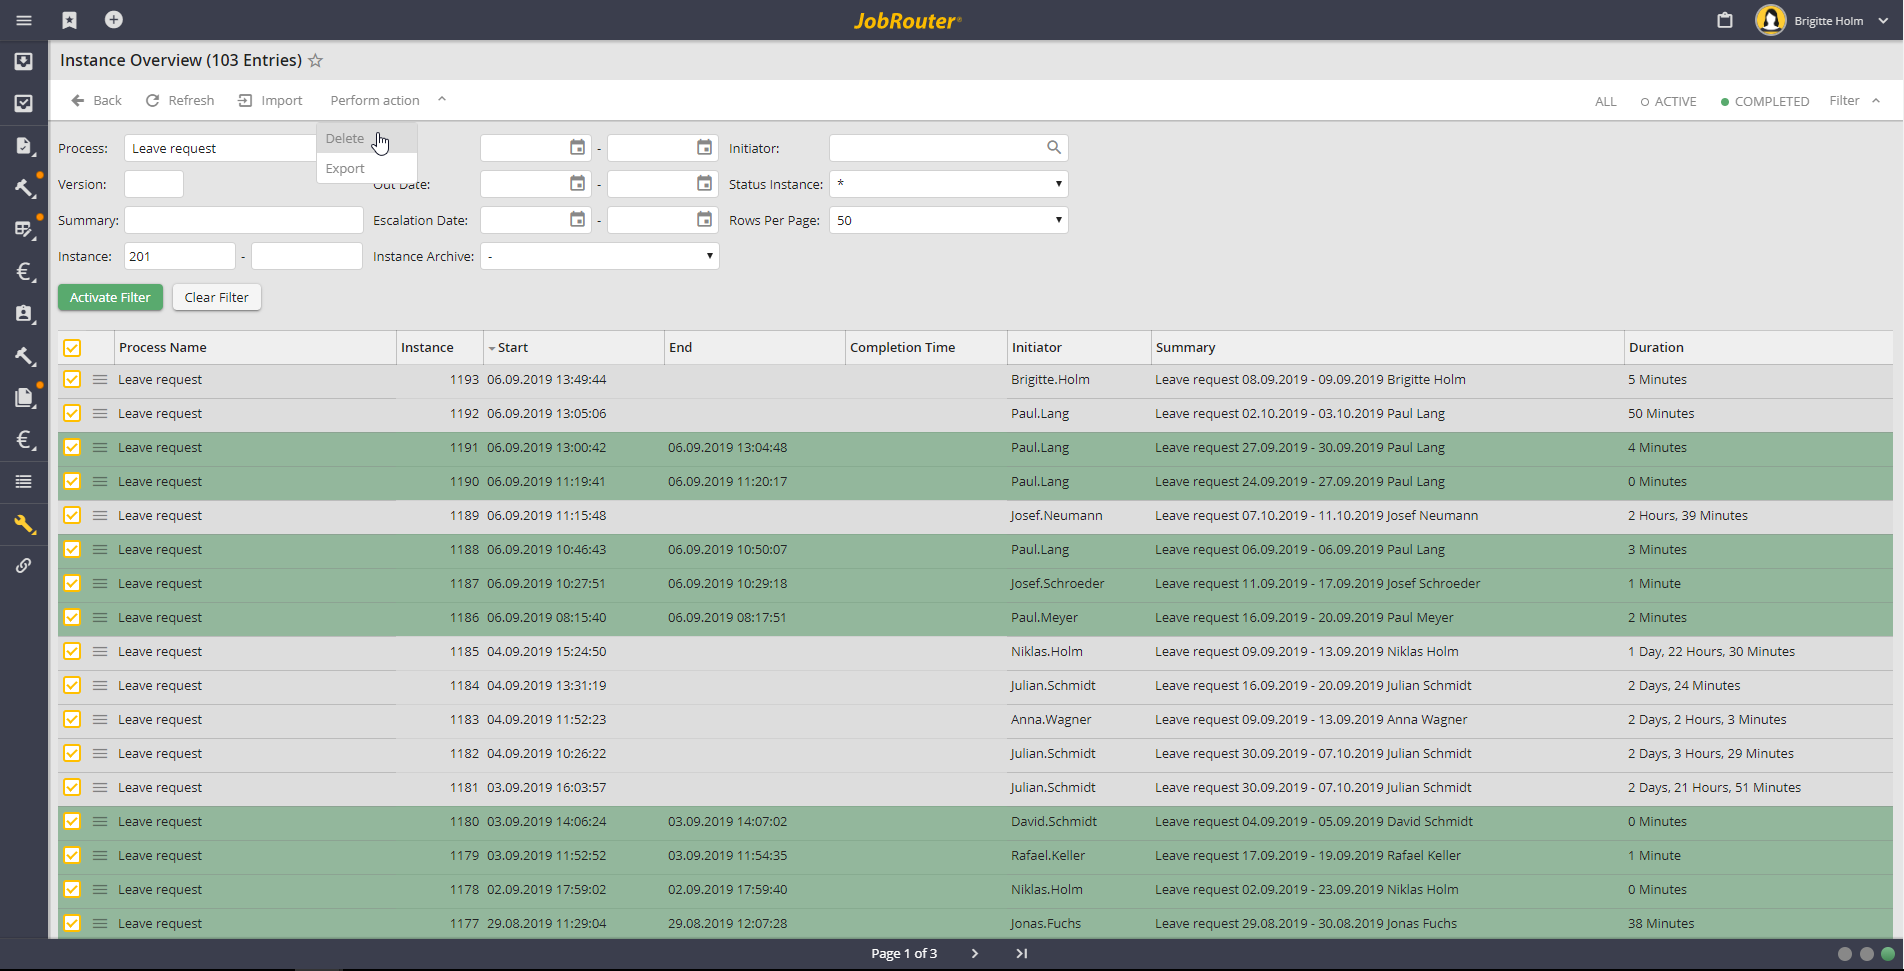The image size is (1904, 971).
Task: Open Perform action menu
Action: coord(375,101)
